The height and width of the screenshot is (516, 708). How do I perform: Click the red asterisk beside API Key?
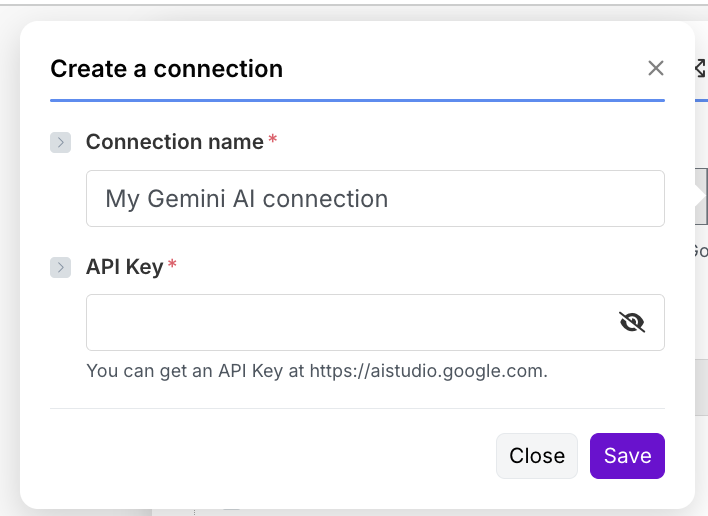pyautogui.click(x=172, y=265)
